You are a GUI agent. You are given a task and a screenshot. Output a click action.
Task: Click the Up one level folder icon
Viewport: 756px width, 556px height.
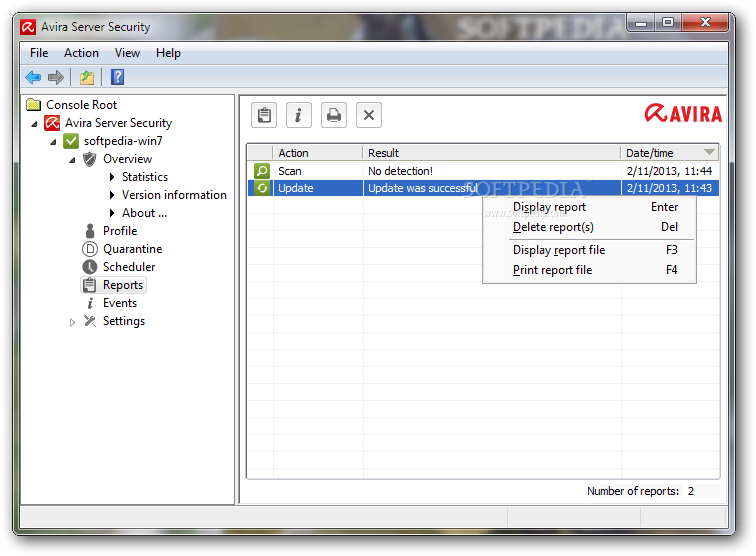(x=87, y=77)
